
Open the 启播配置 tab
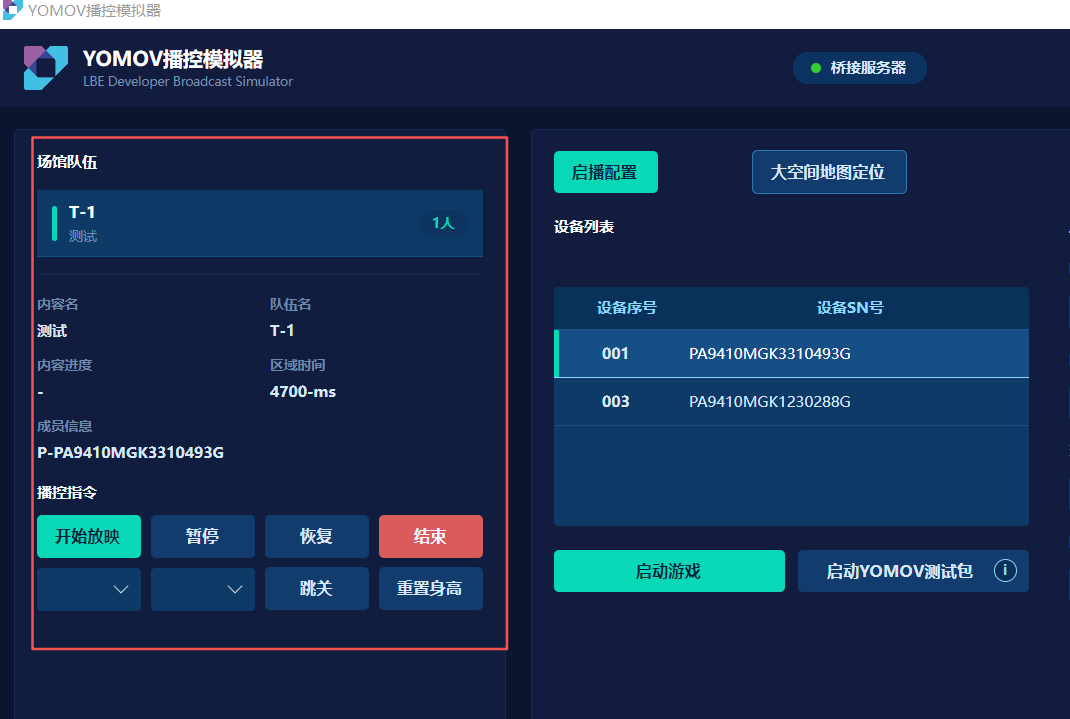pyautogui.click(x=605, y=172)
